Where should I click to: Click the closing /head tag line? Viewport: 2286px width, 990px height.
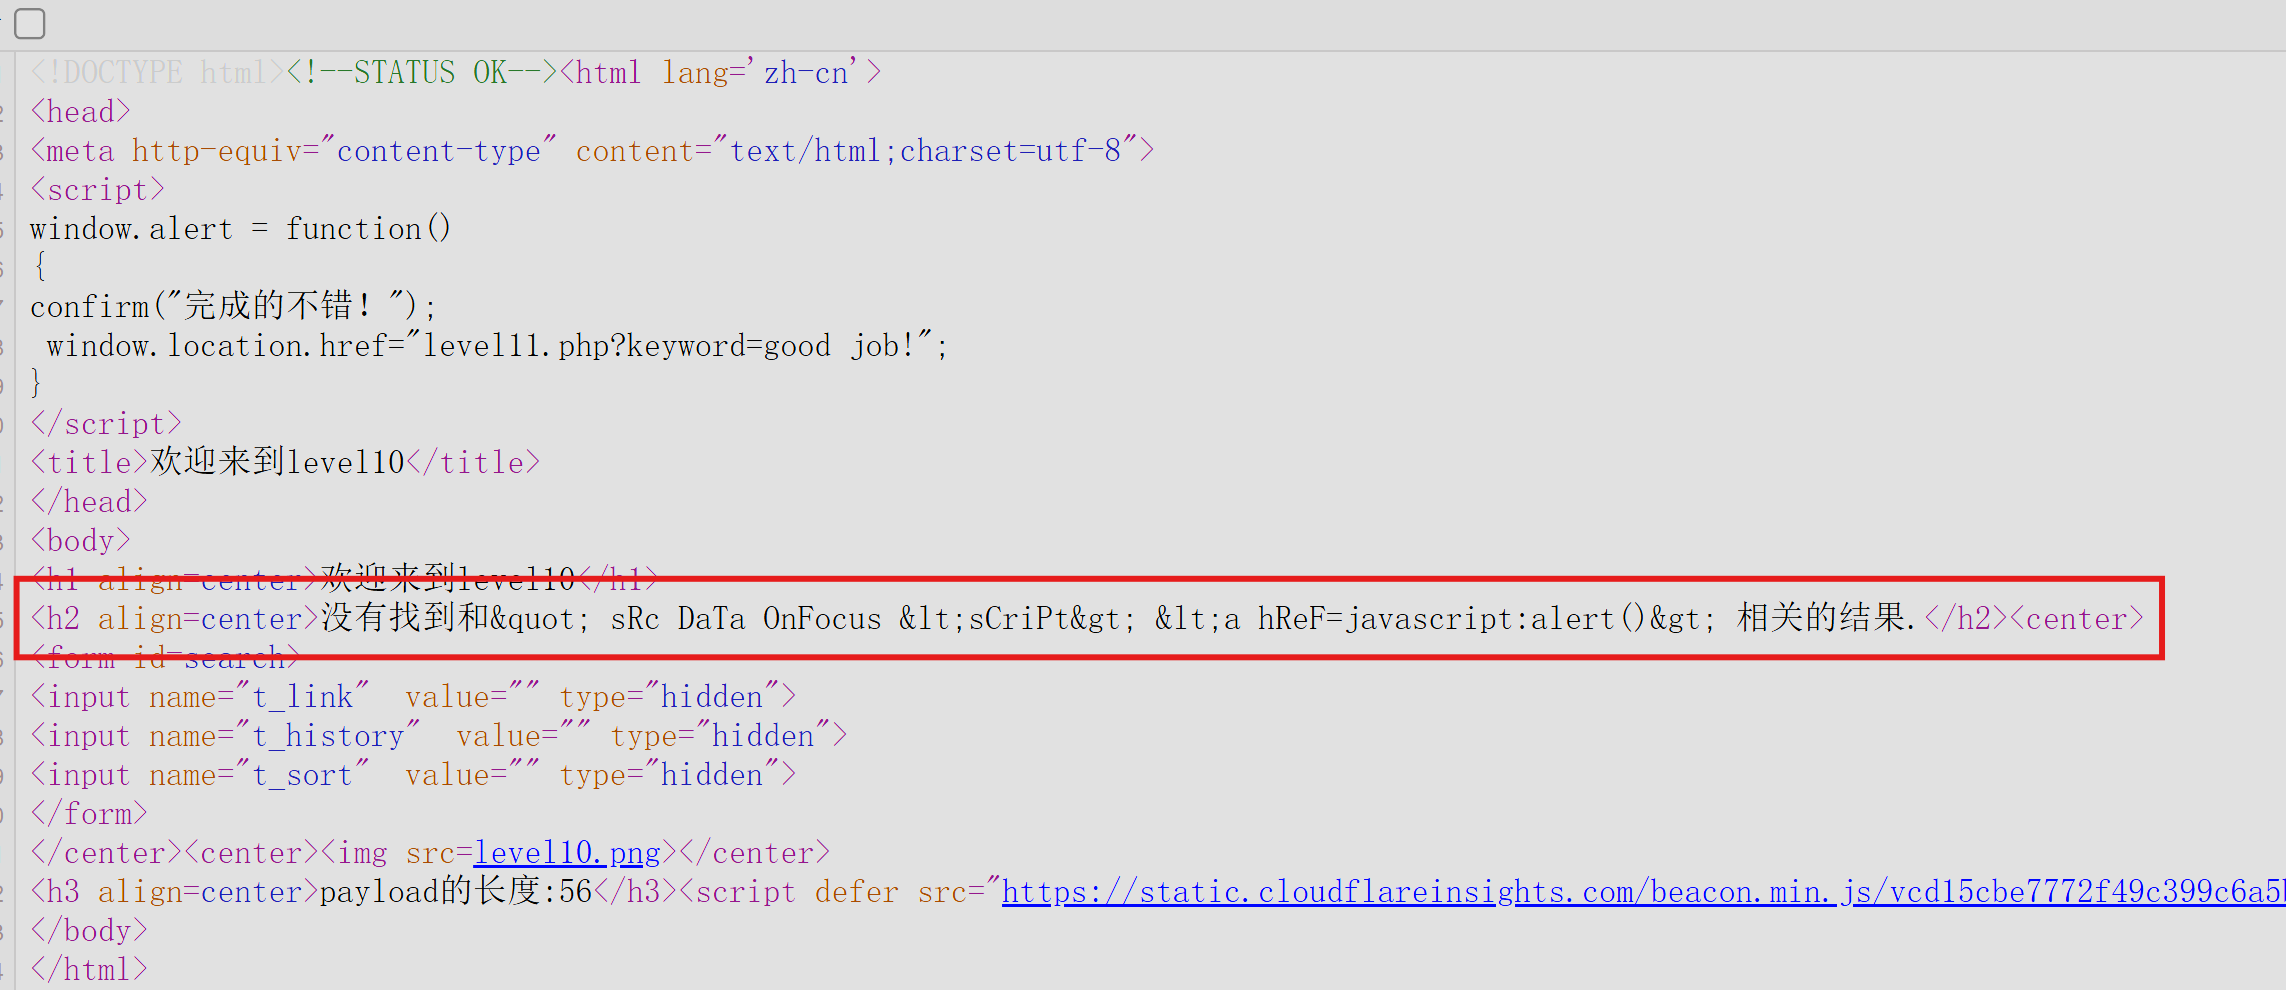tap(89, 502)
